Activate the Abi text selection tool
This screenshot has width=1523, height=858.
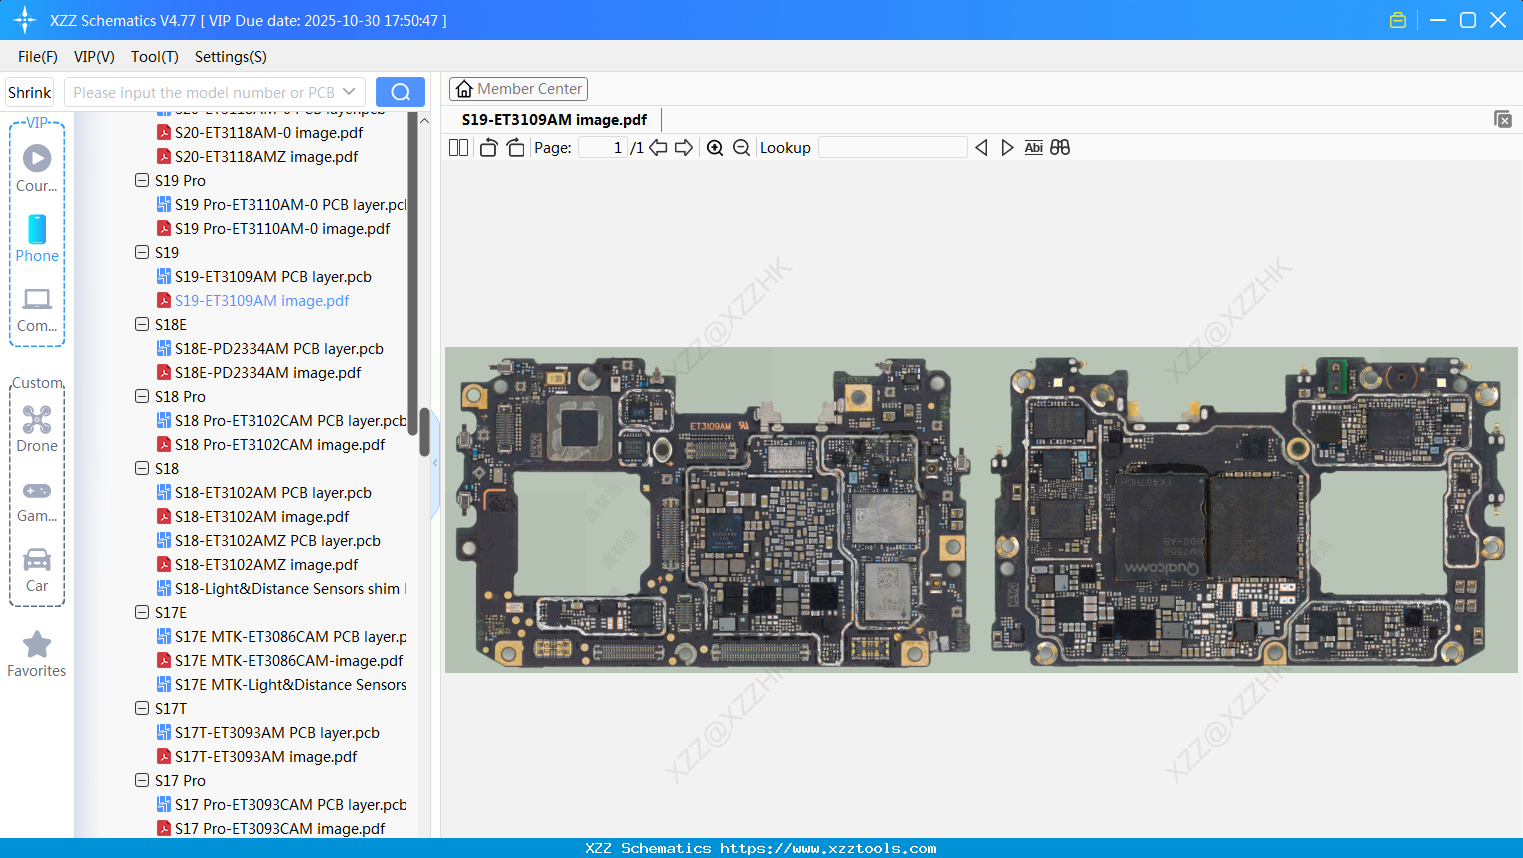(1033, 147)
